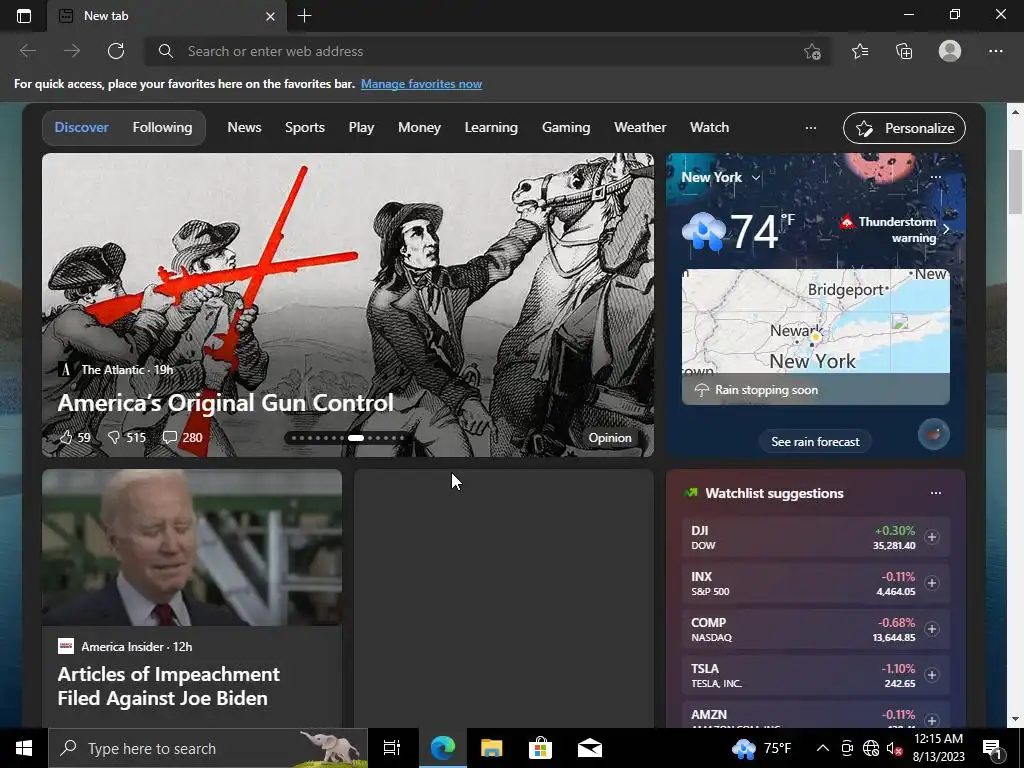Open the Windows Start menu
This screenshot has height=768, width=1024.
click(x=24, y=748)
